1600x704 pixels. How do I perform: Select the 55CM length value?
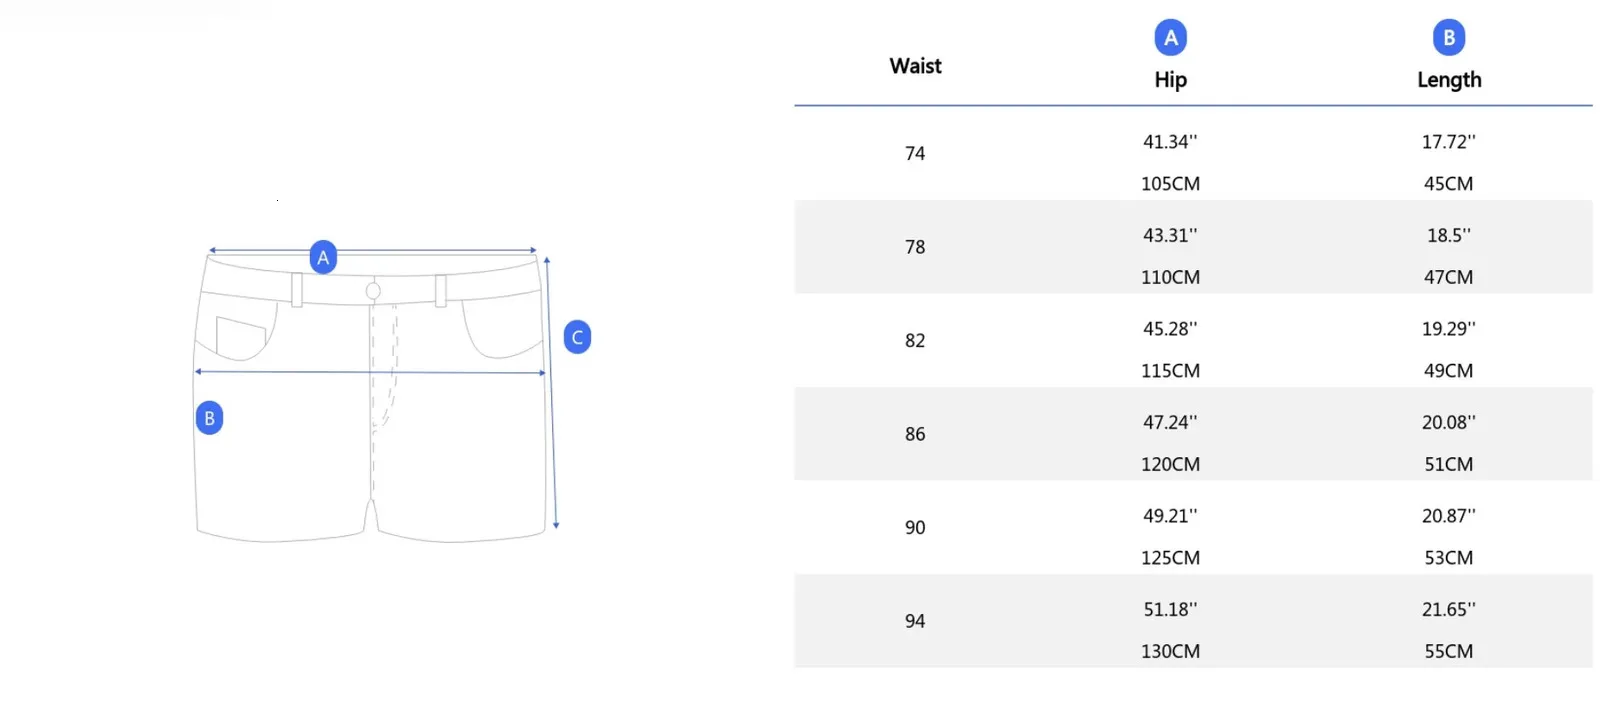click(x=1448, y=651)
